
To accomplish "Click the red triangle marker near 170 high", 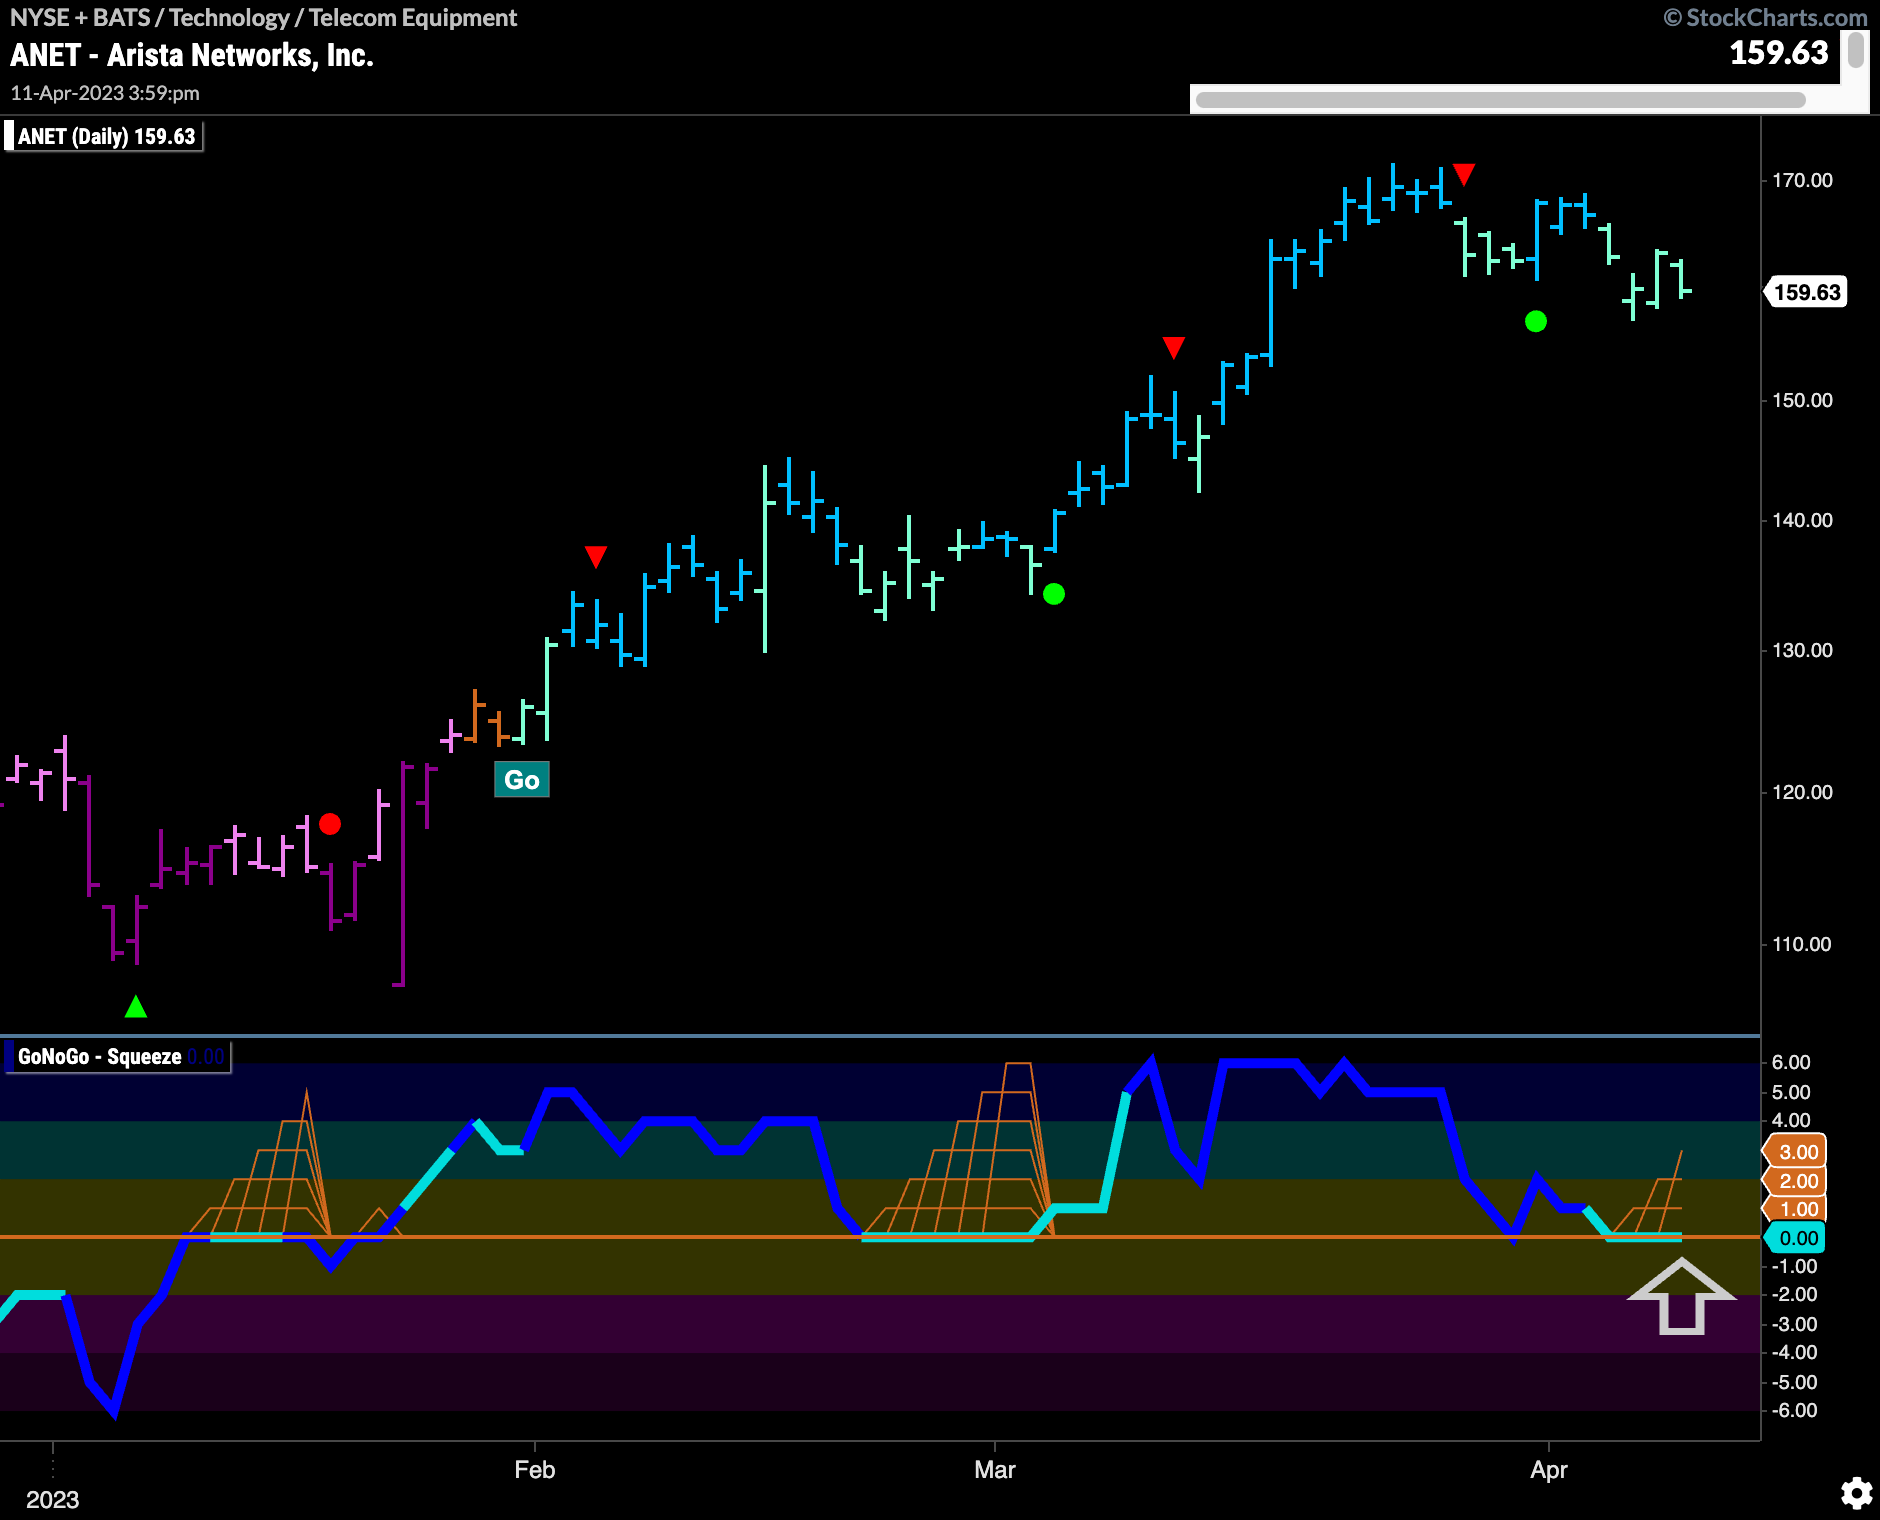I will click(x=1464, y=175).
